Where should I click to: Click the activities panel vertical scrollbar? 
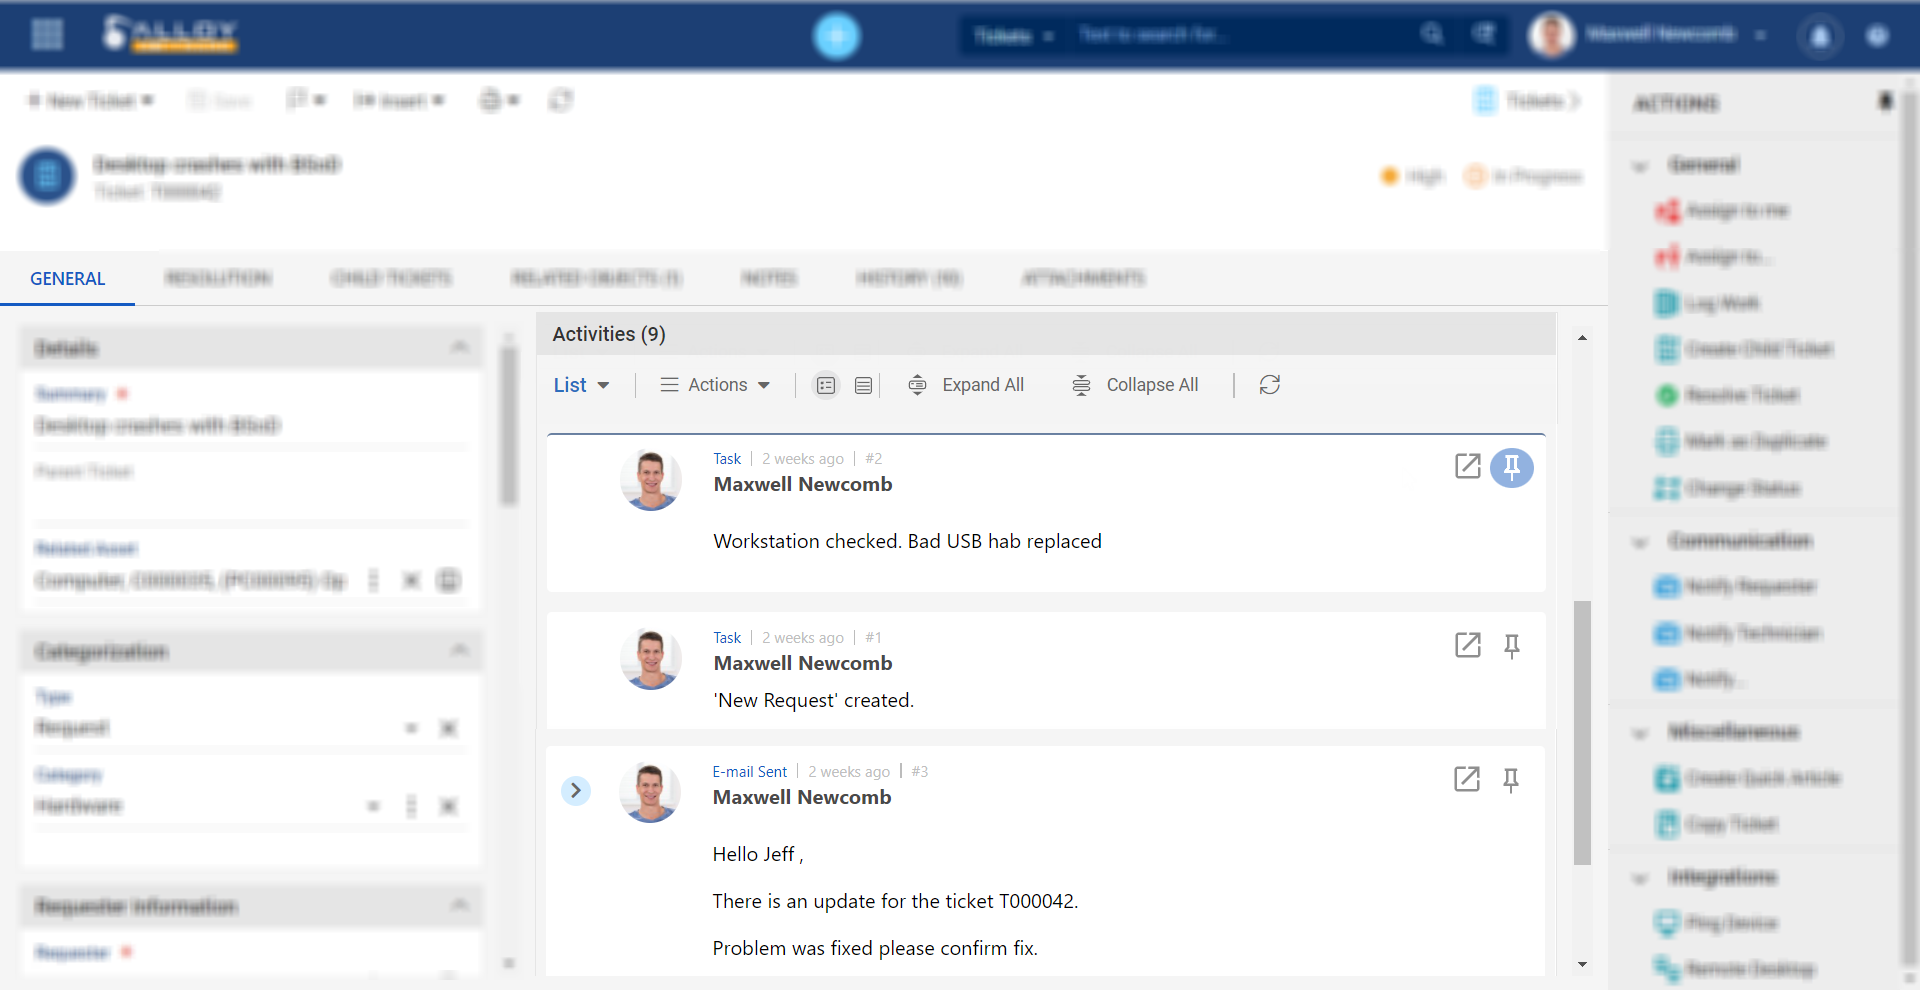click(x=1582, y=732)
